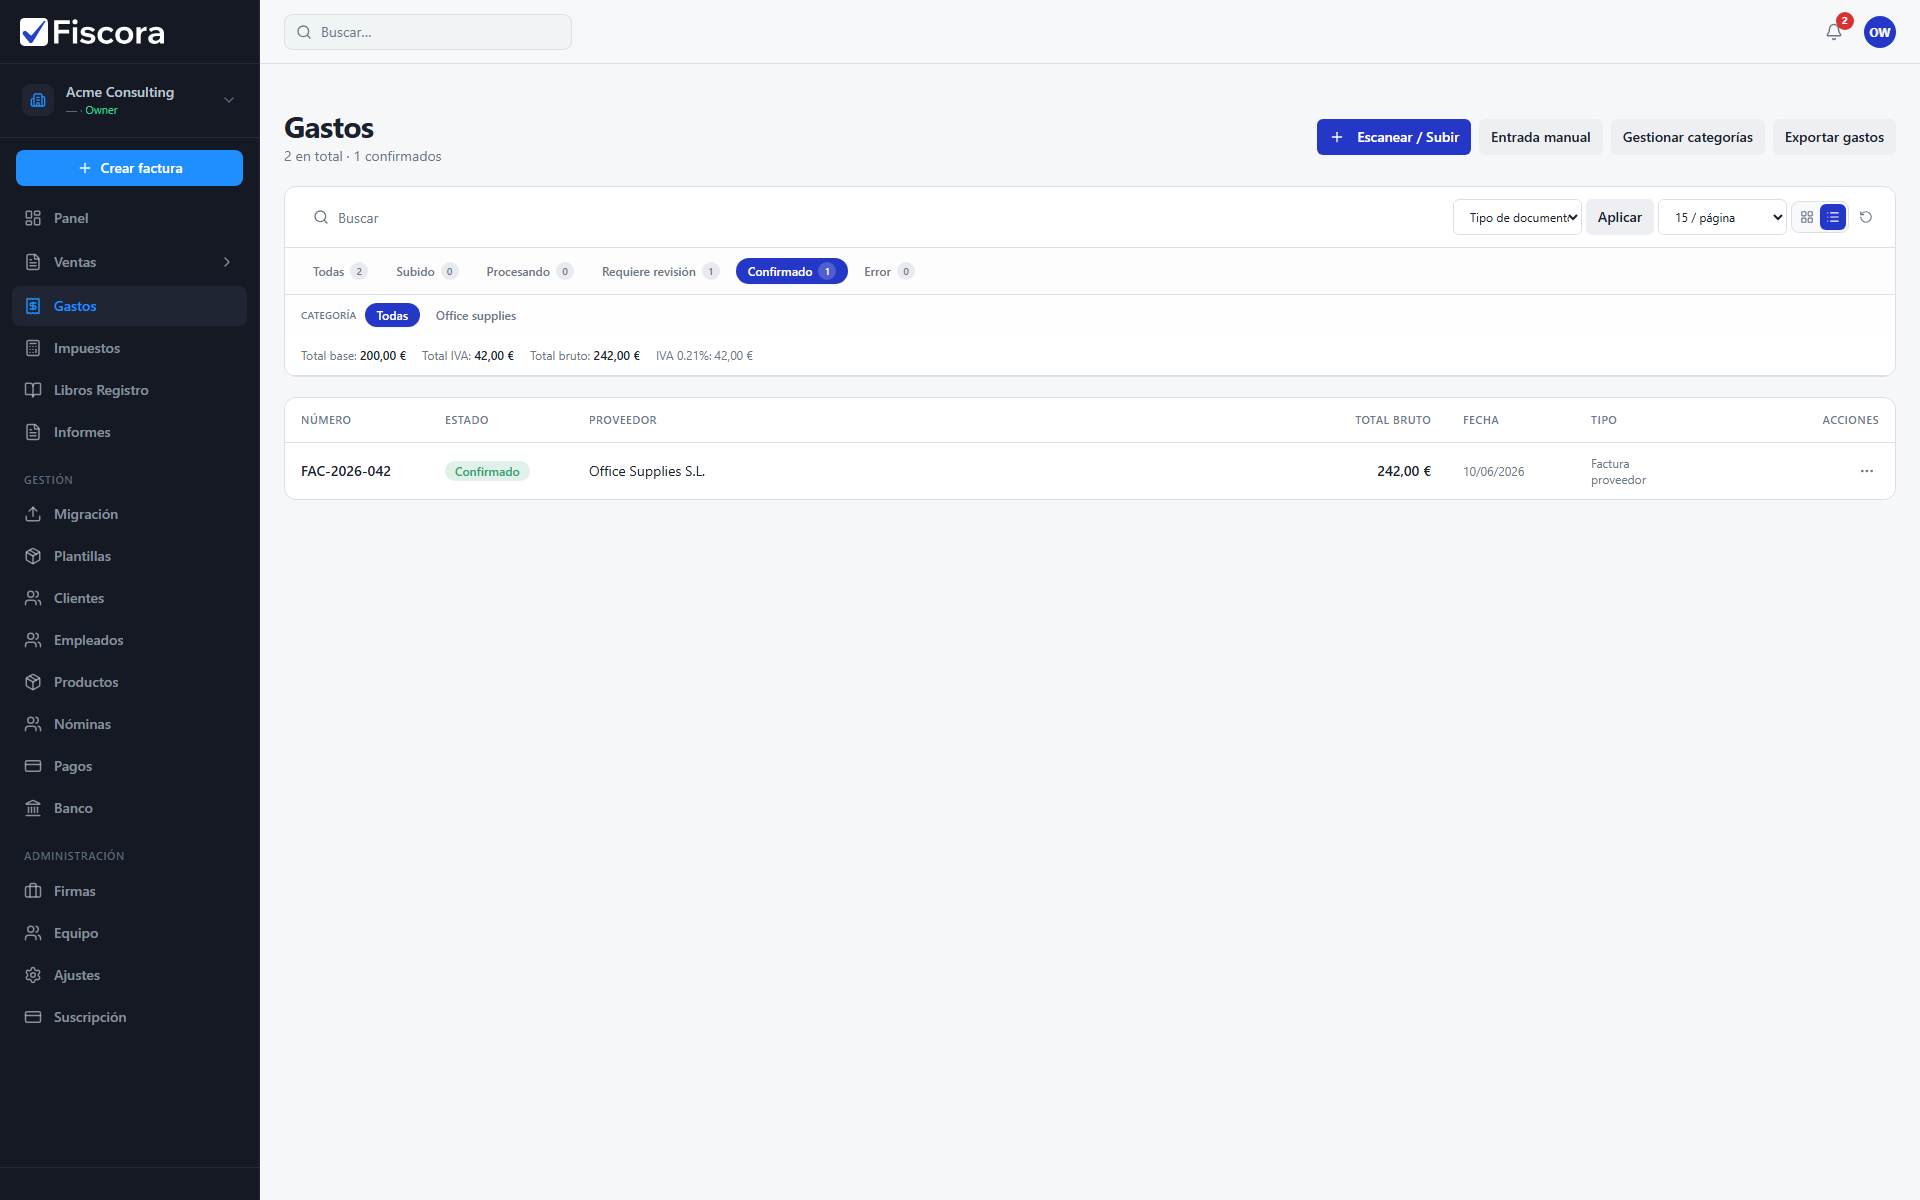Click the Nóminas people icon
This screenshot has height=1200, width=1920.
pos(33,724)
